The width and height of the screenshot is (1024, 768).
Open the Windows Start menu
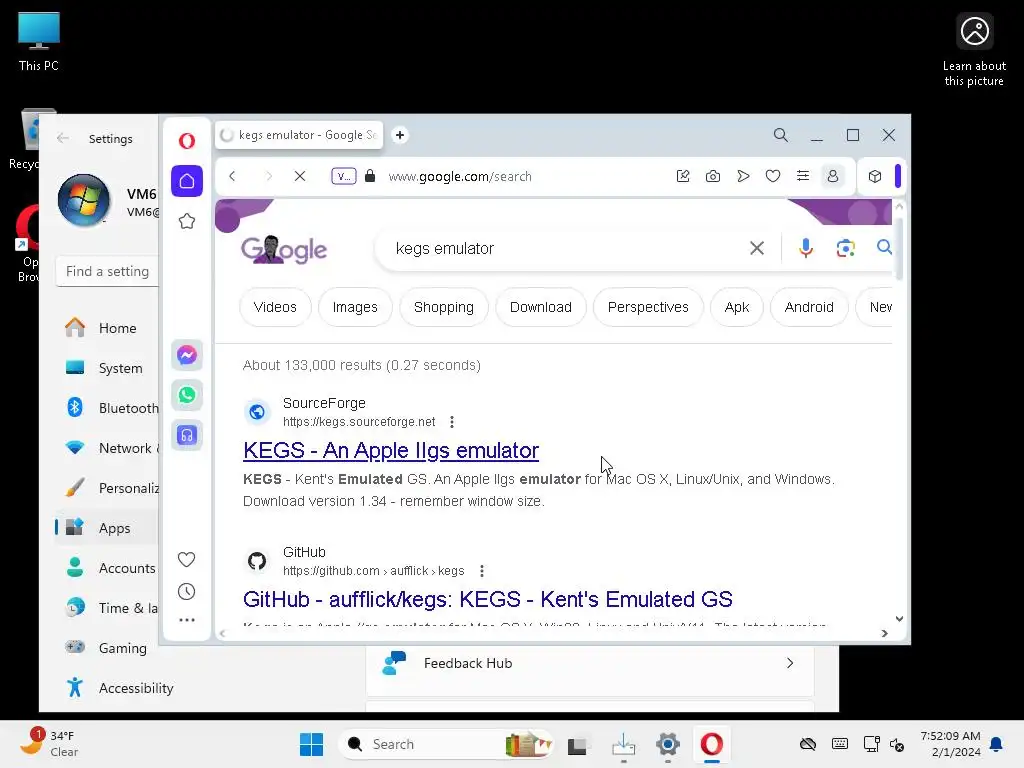tap(312, 744)
